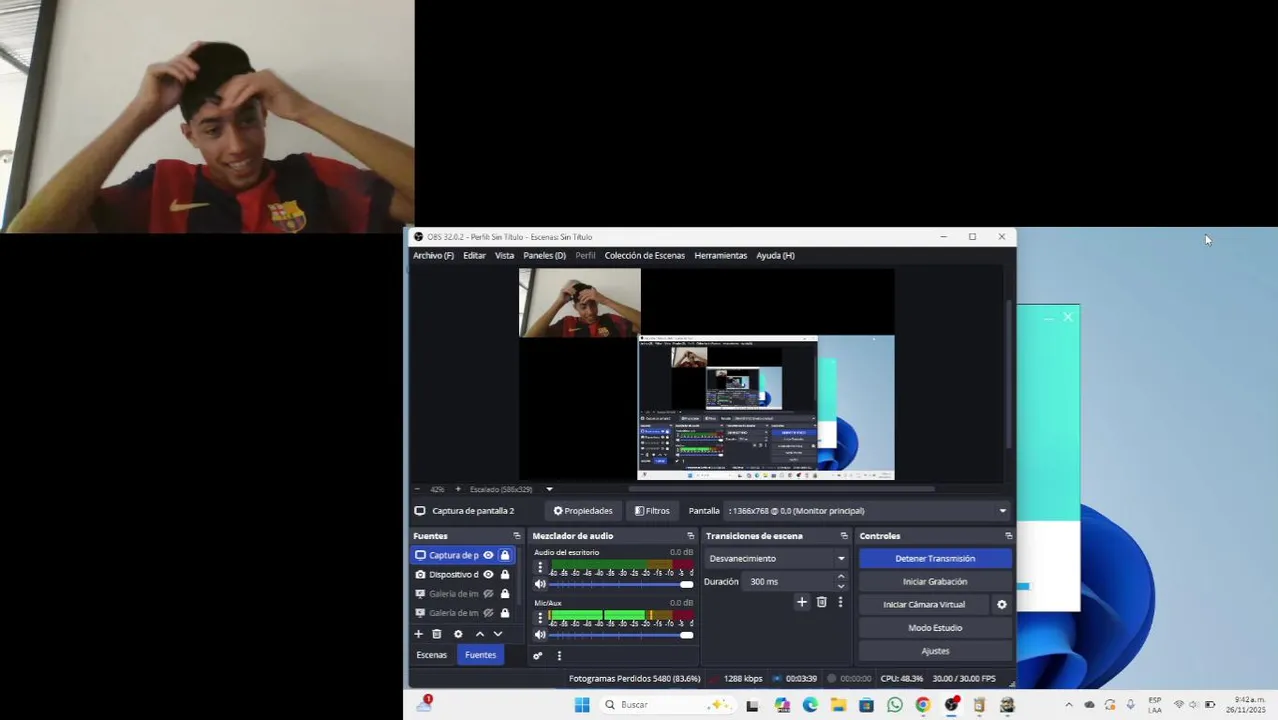Open audio mixer menu dots at bottom
Screen dimensions: 1278x720
[x=559, y=656]
